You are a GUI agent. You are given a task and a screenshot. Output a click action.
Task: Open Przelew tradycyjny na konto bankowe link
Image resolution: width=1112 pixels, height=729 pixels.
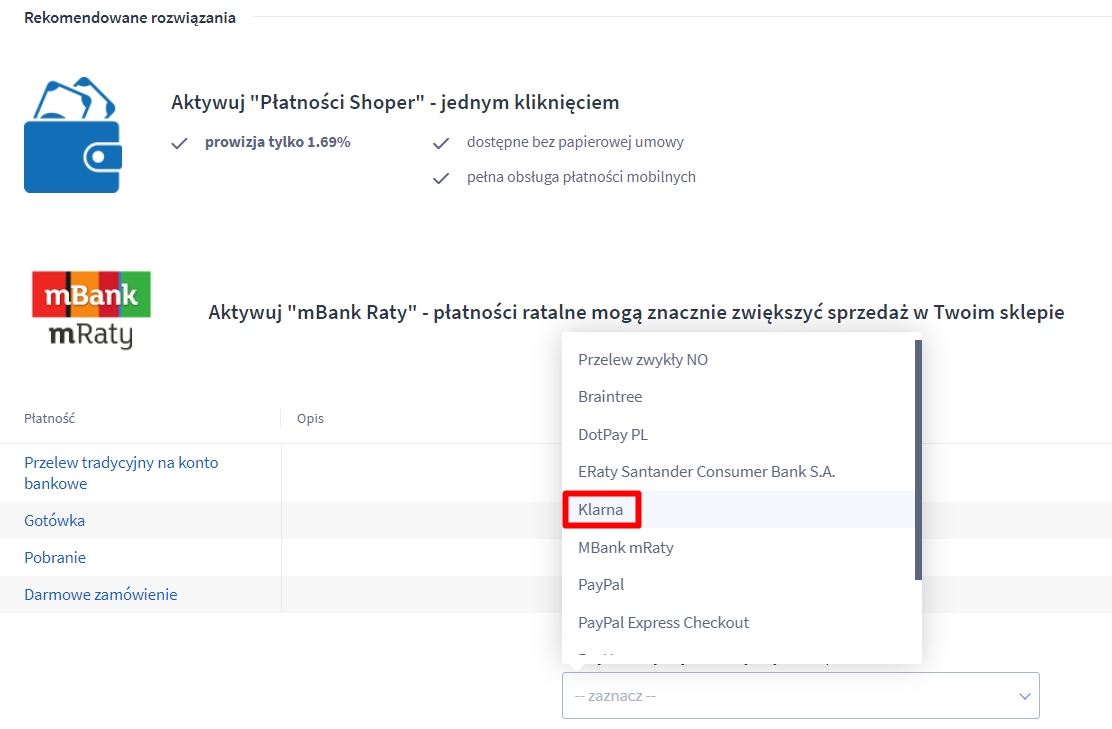[x=121, y=473]
